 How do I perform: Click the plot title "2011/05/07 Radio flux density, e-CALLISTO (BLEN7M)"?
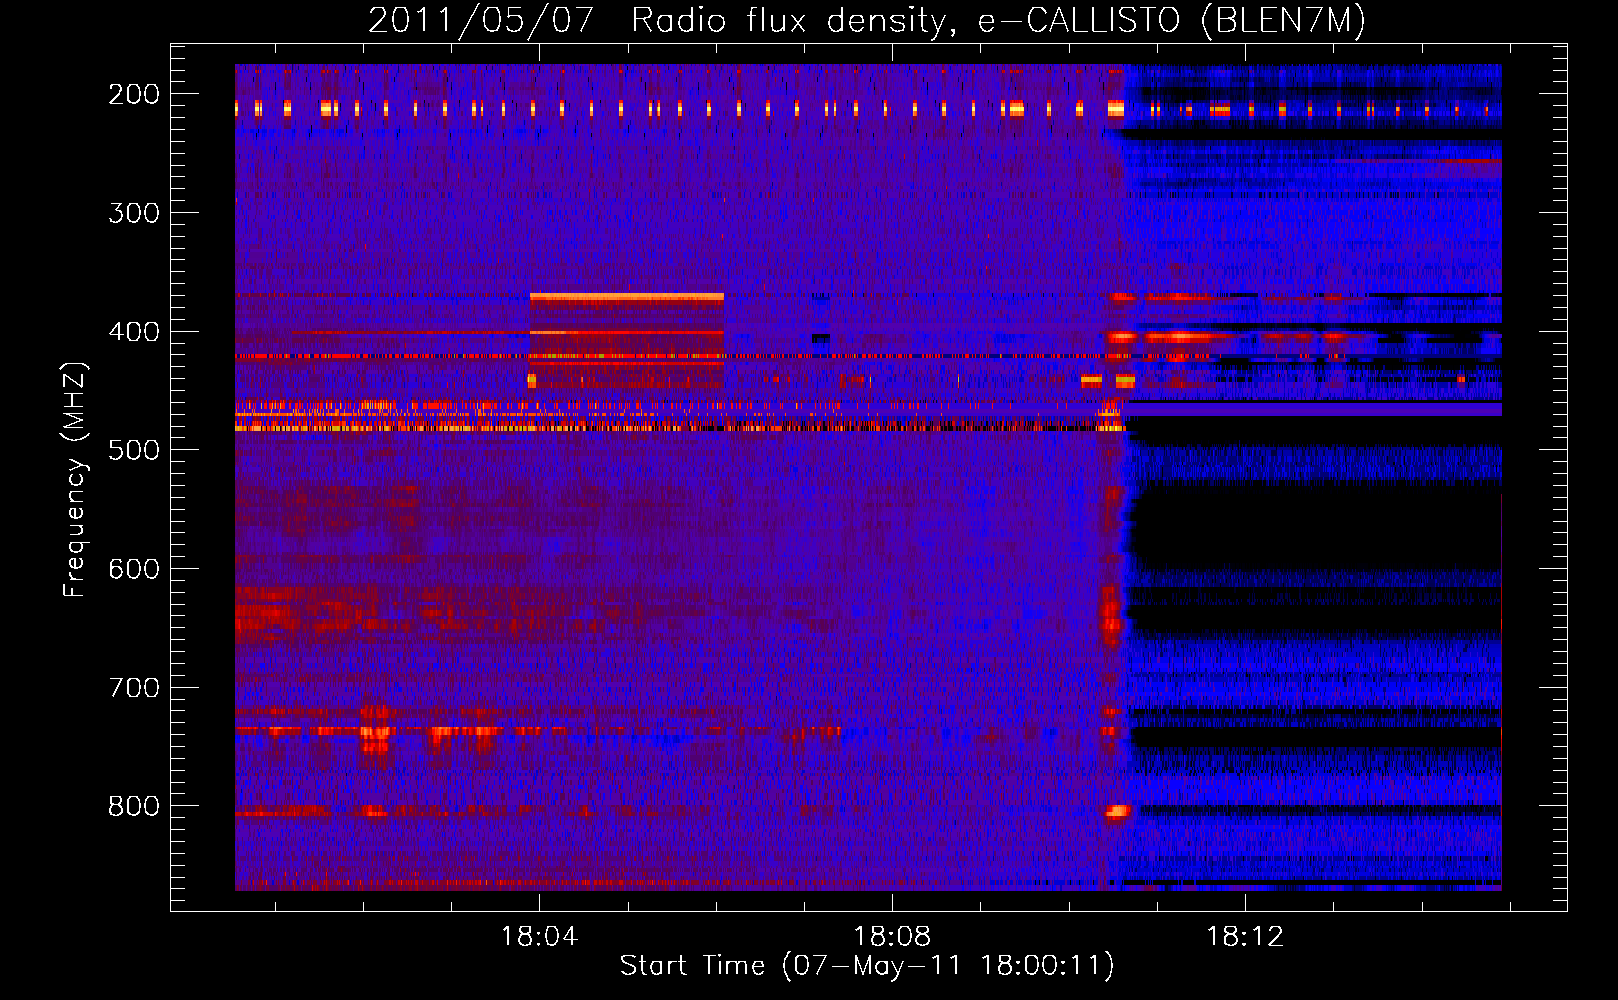(x=867, y=20)
